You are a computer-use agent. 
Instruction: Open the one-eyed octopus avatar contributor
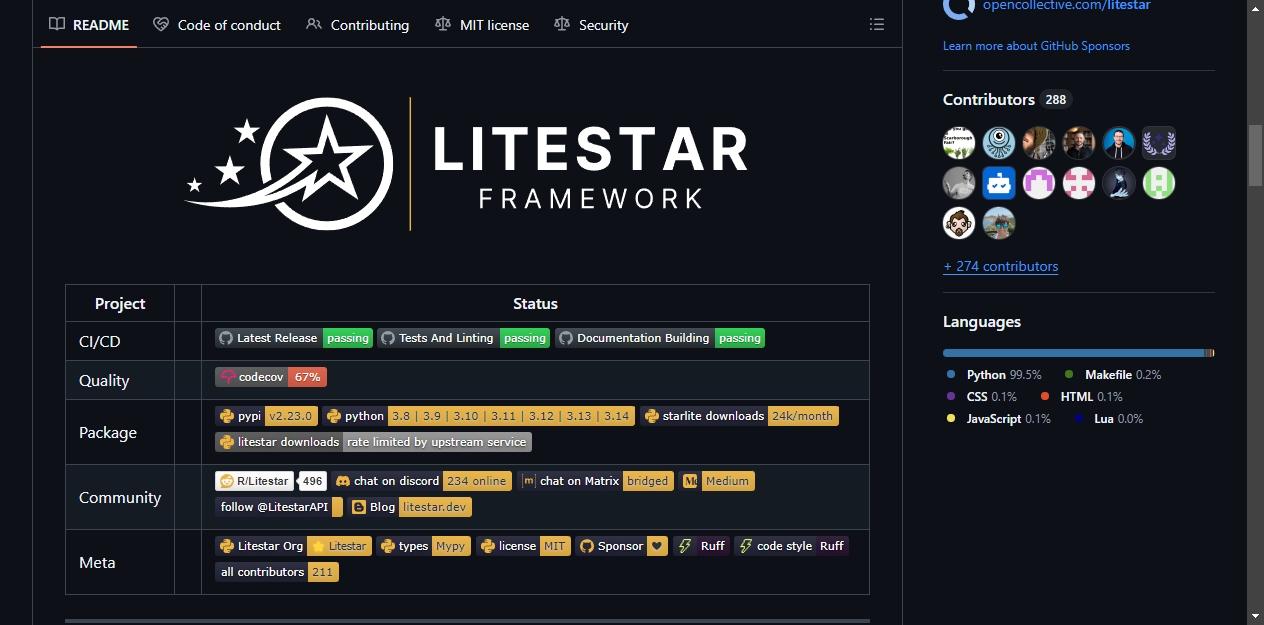point(999,143)
